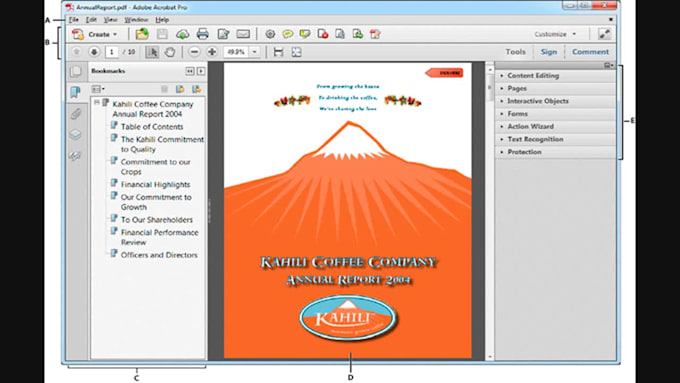Select the arrow Selection tool
This screenshot has height=383, width=680.
[x=152, y=52]
